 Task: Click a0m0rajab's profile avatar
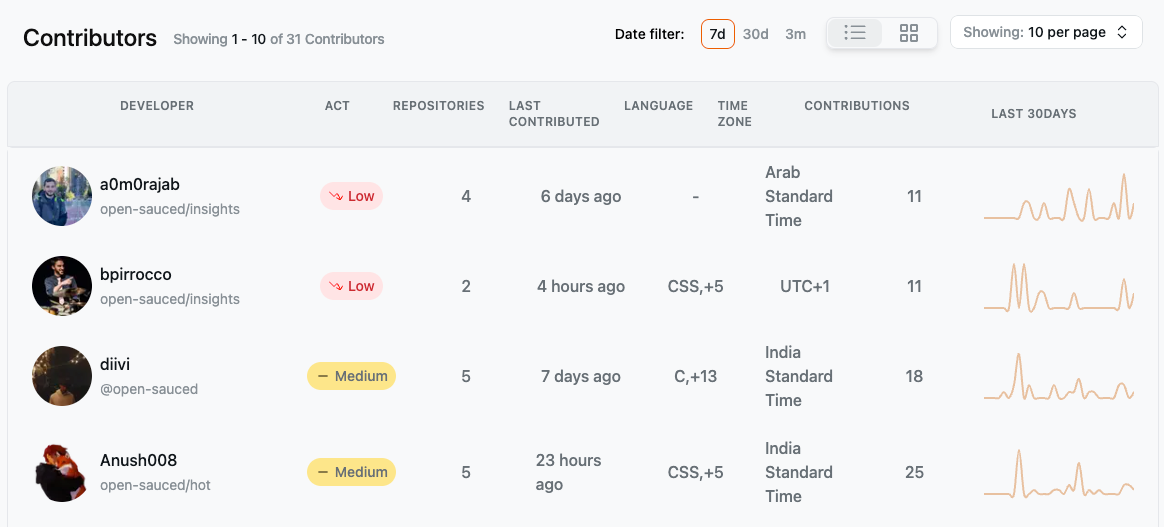(x=62, y=196)
